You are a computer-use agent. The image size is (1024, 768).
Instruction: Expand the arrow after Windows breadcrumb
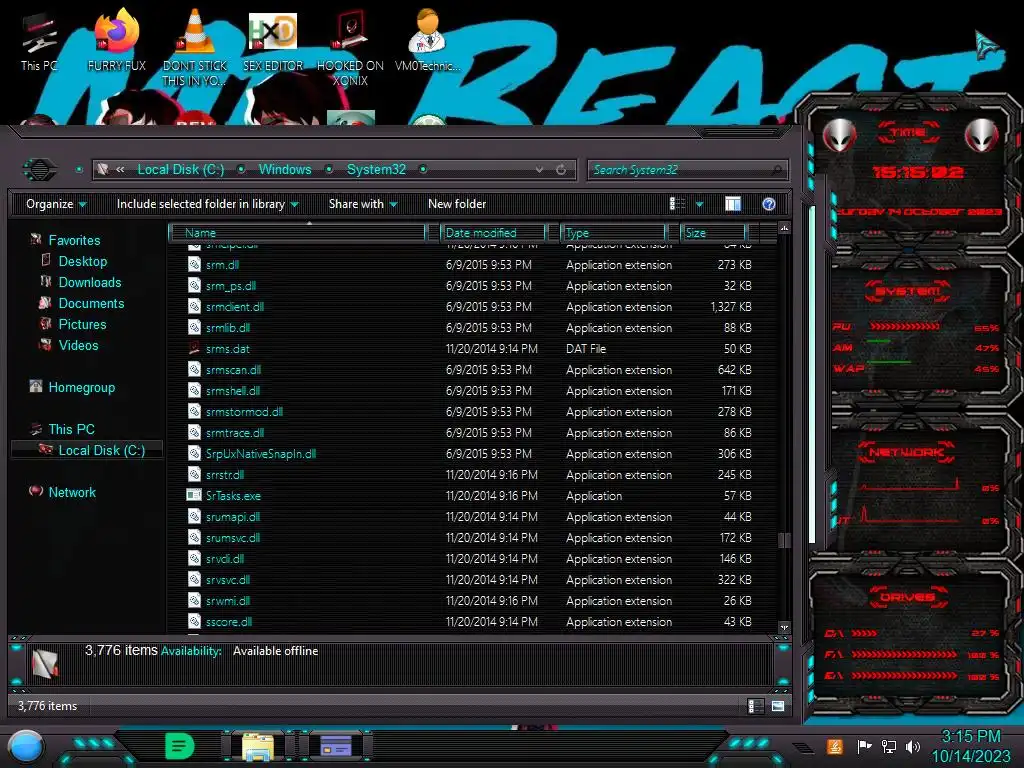click(329, 170)
